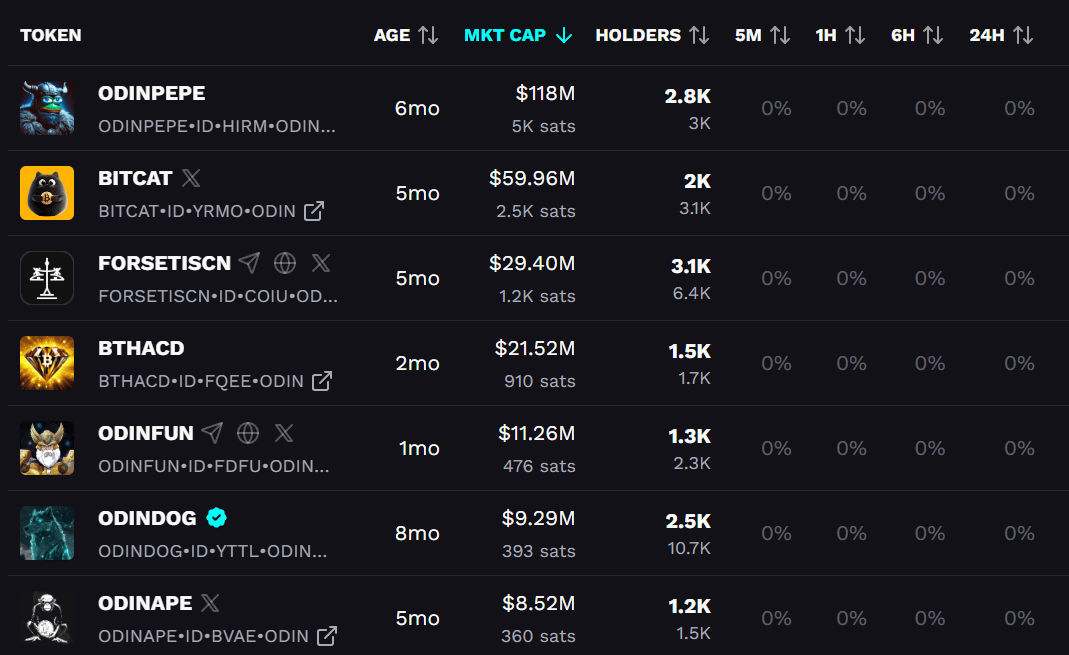Screen dimensions: 1069x655
Task: Sort by 5M change column
Action: [x=763, y=35]
